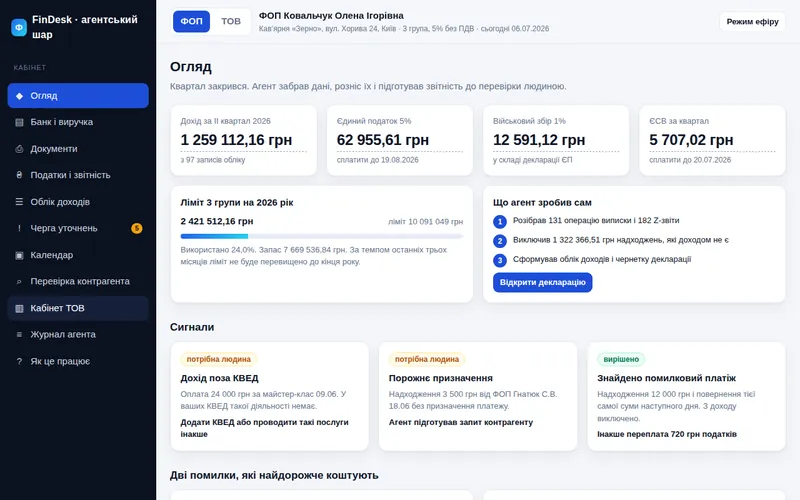The height and width of the screenshot is (500, 800).
Task: Go to Документи section
Action: click(78, 149)
